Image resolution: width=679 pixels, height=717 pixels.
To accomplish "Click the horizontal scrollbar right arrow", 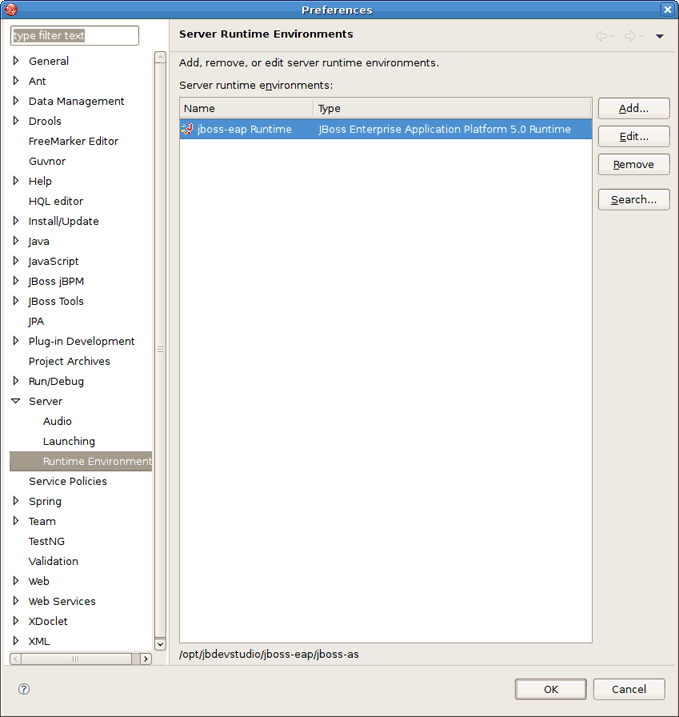I will [x=146, y=659].
